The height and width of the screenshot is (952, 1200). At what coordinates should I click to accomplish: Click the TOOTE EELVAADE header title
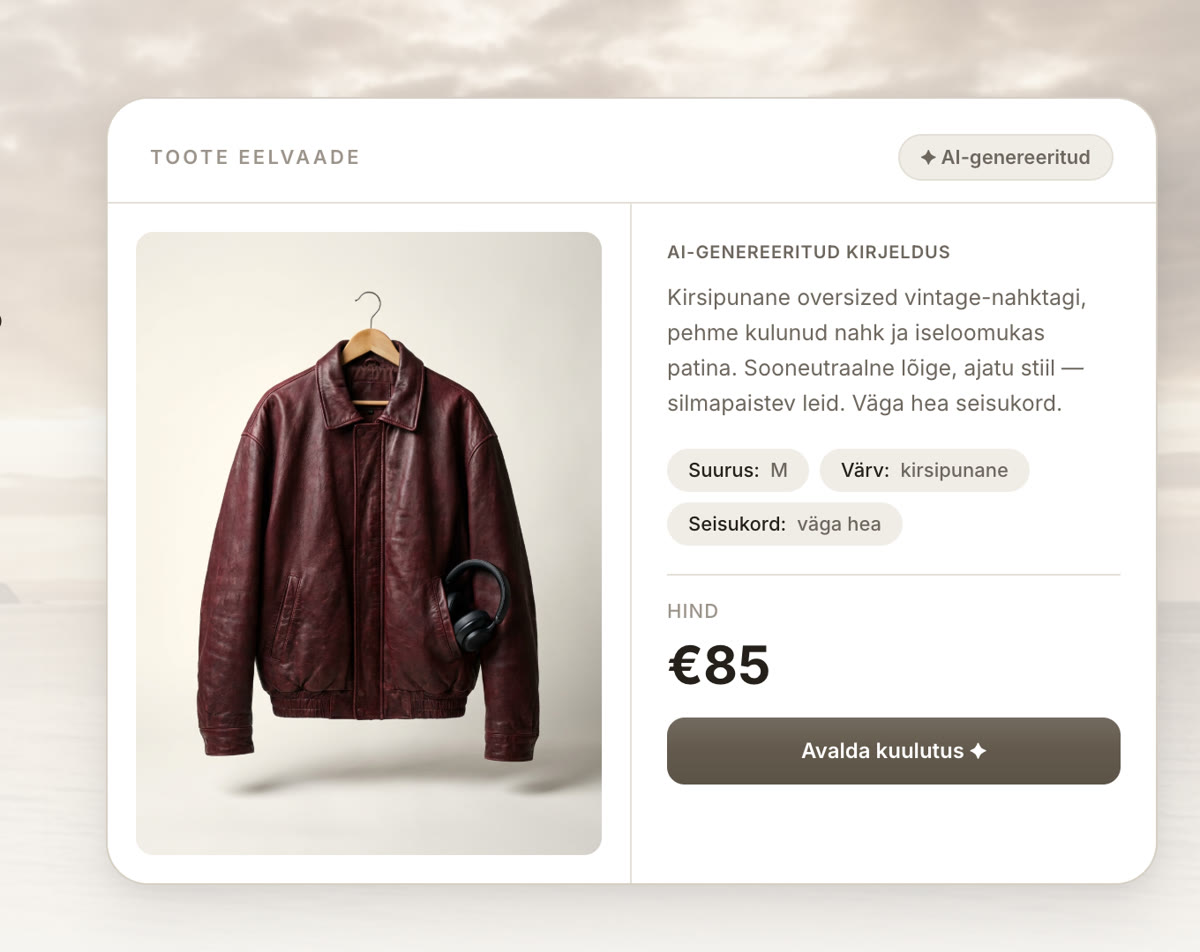coord(255,157)
